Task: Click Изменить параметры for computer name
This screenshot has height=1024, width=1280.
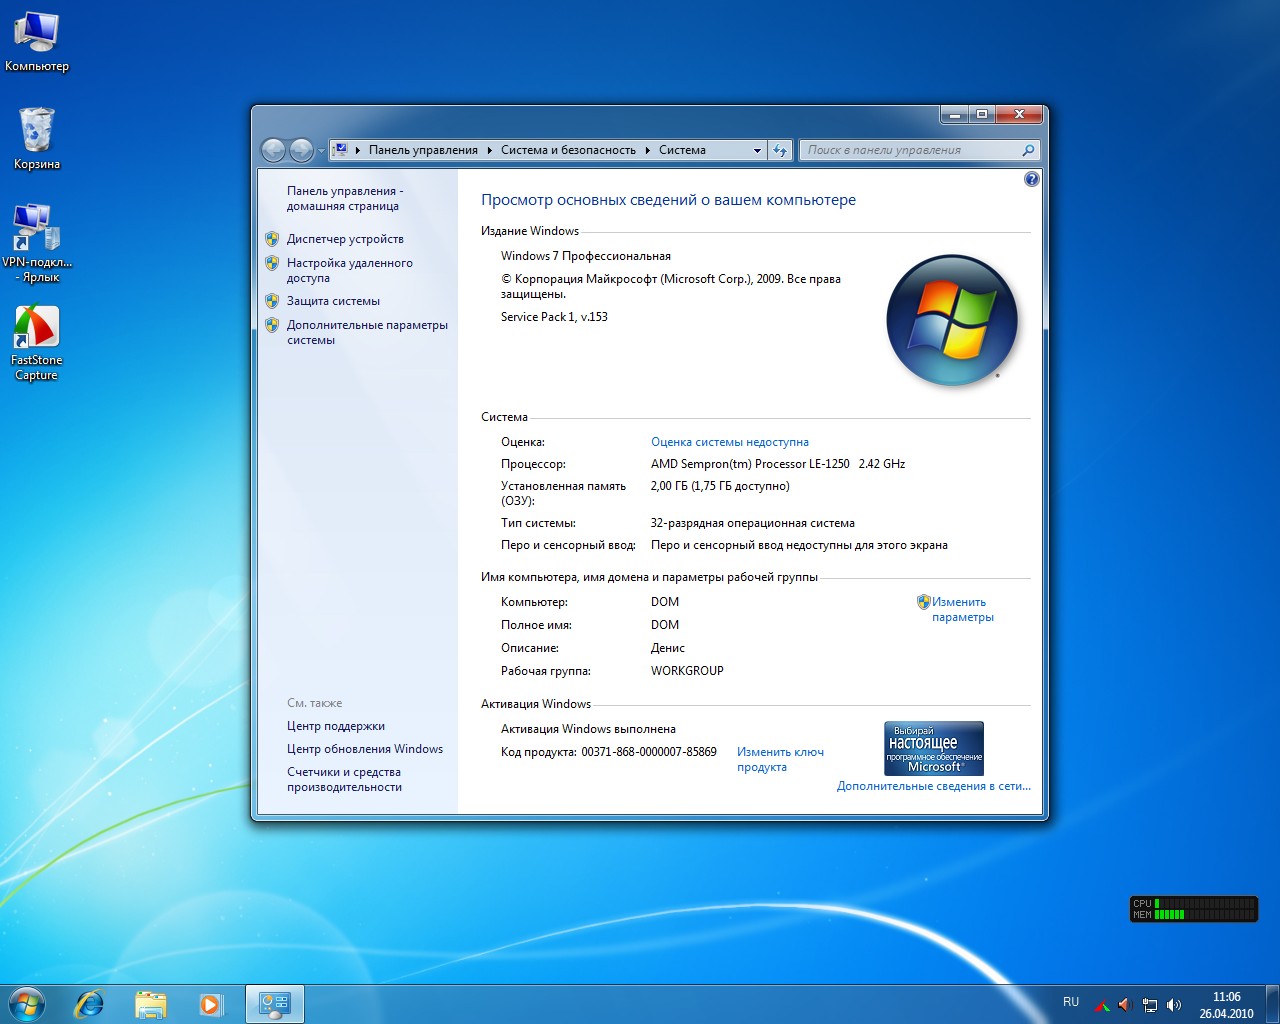Action: [962, 609]
